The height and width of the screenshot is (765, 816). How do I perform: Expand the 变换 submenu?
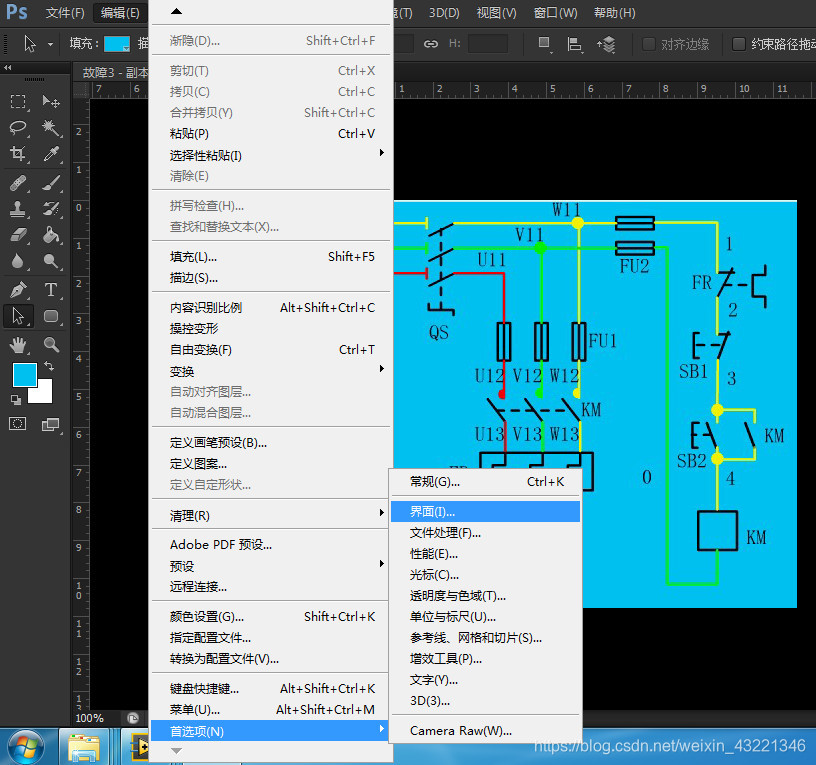[x=271, y=371]
